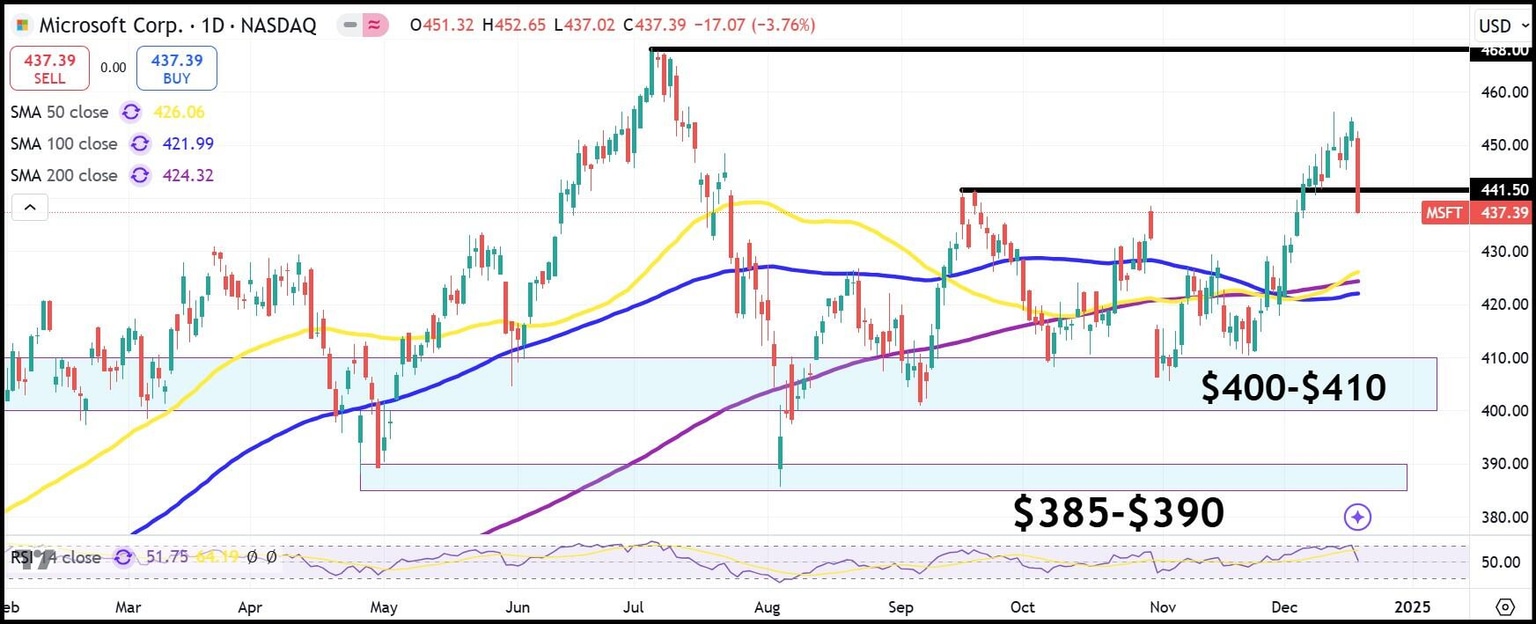The image size is (1536, 624).
Task: Click the purple sparkle circle icon on chart
Action: (1357, 517)
